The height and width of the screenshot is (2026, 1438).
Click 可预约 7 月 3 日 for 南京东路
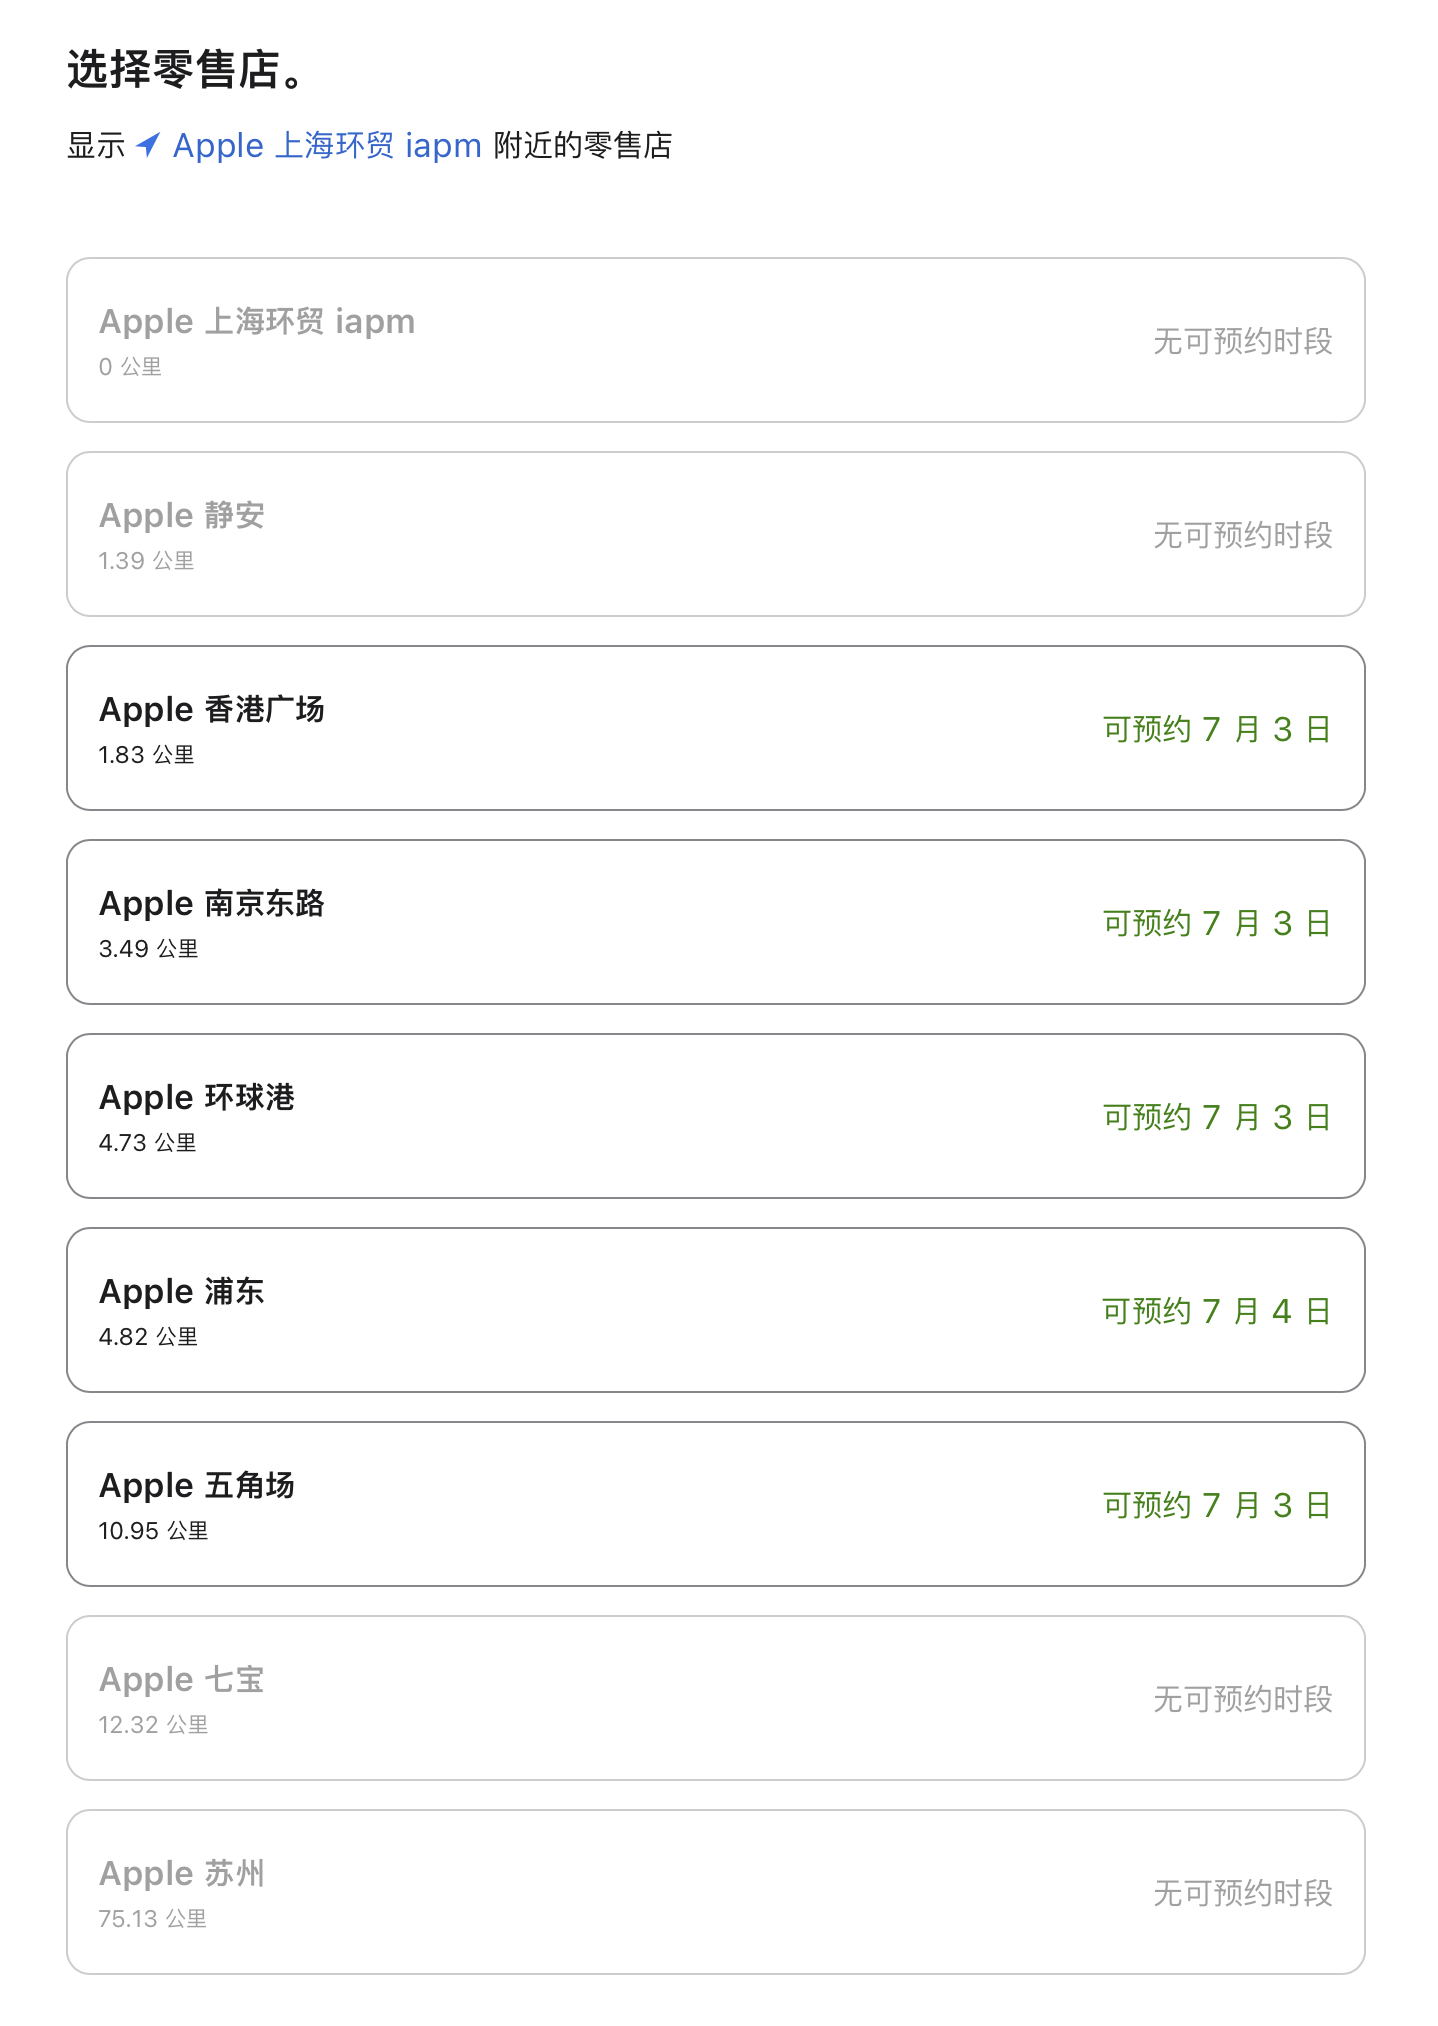[1216, 923]
